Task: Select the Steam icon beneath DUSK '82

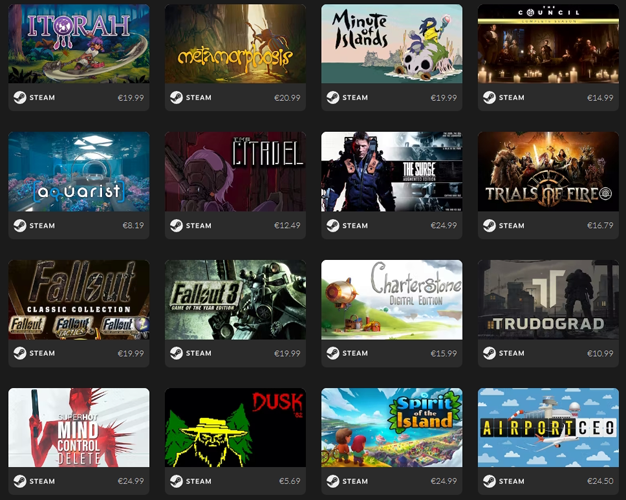Action: click(176, 482)
